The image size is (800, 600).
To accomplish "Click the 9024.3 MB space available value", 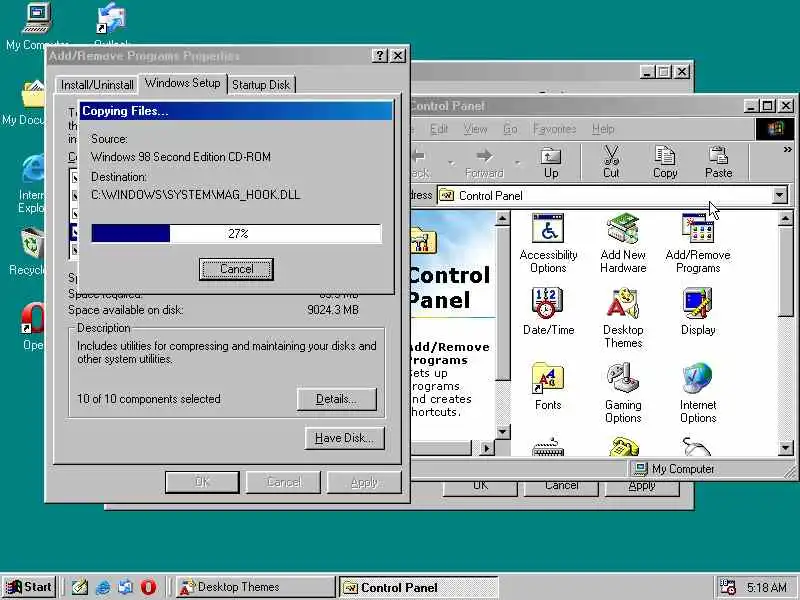I will tap(333, 310).
